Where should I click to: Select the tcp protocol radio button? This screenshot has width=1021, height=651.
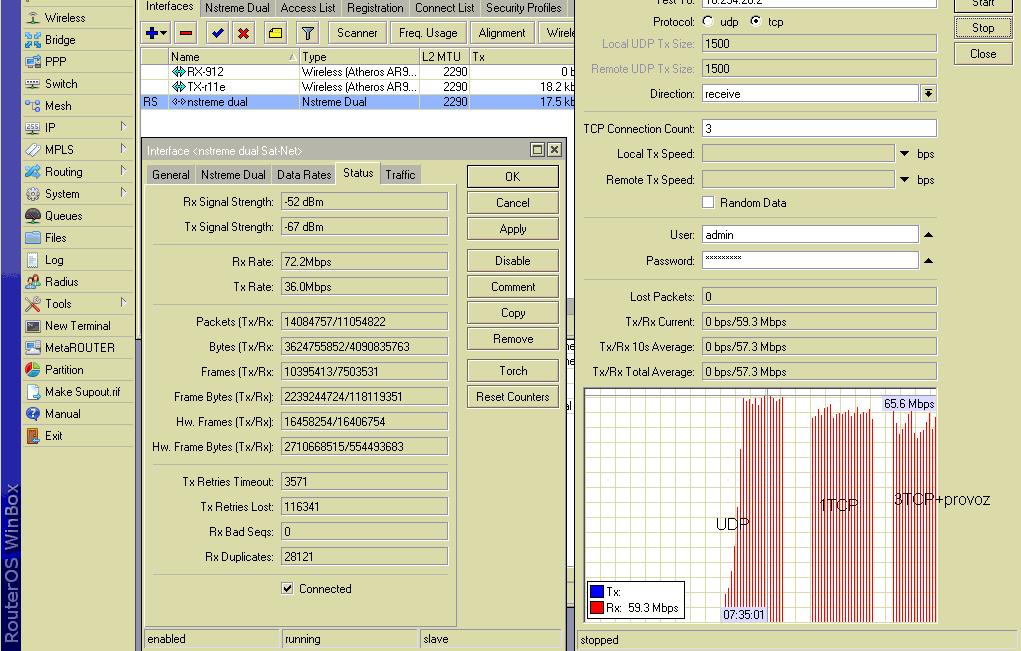(x=755, y=21)
